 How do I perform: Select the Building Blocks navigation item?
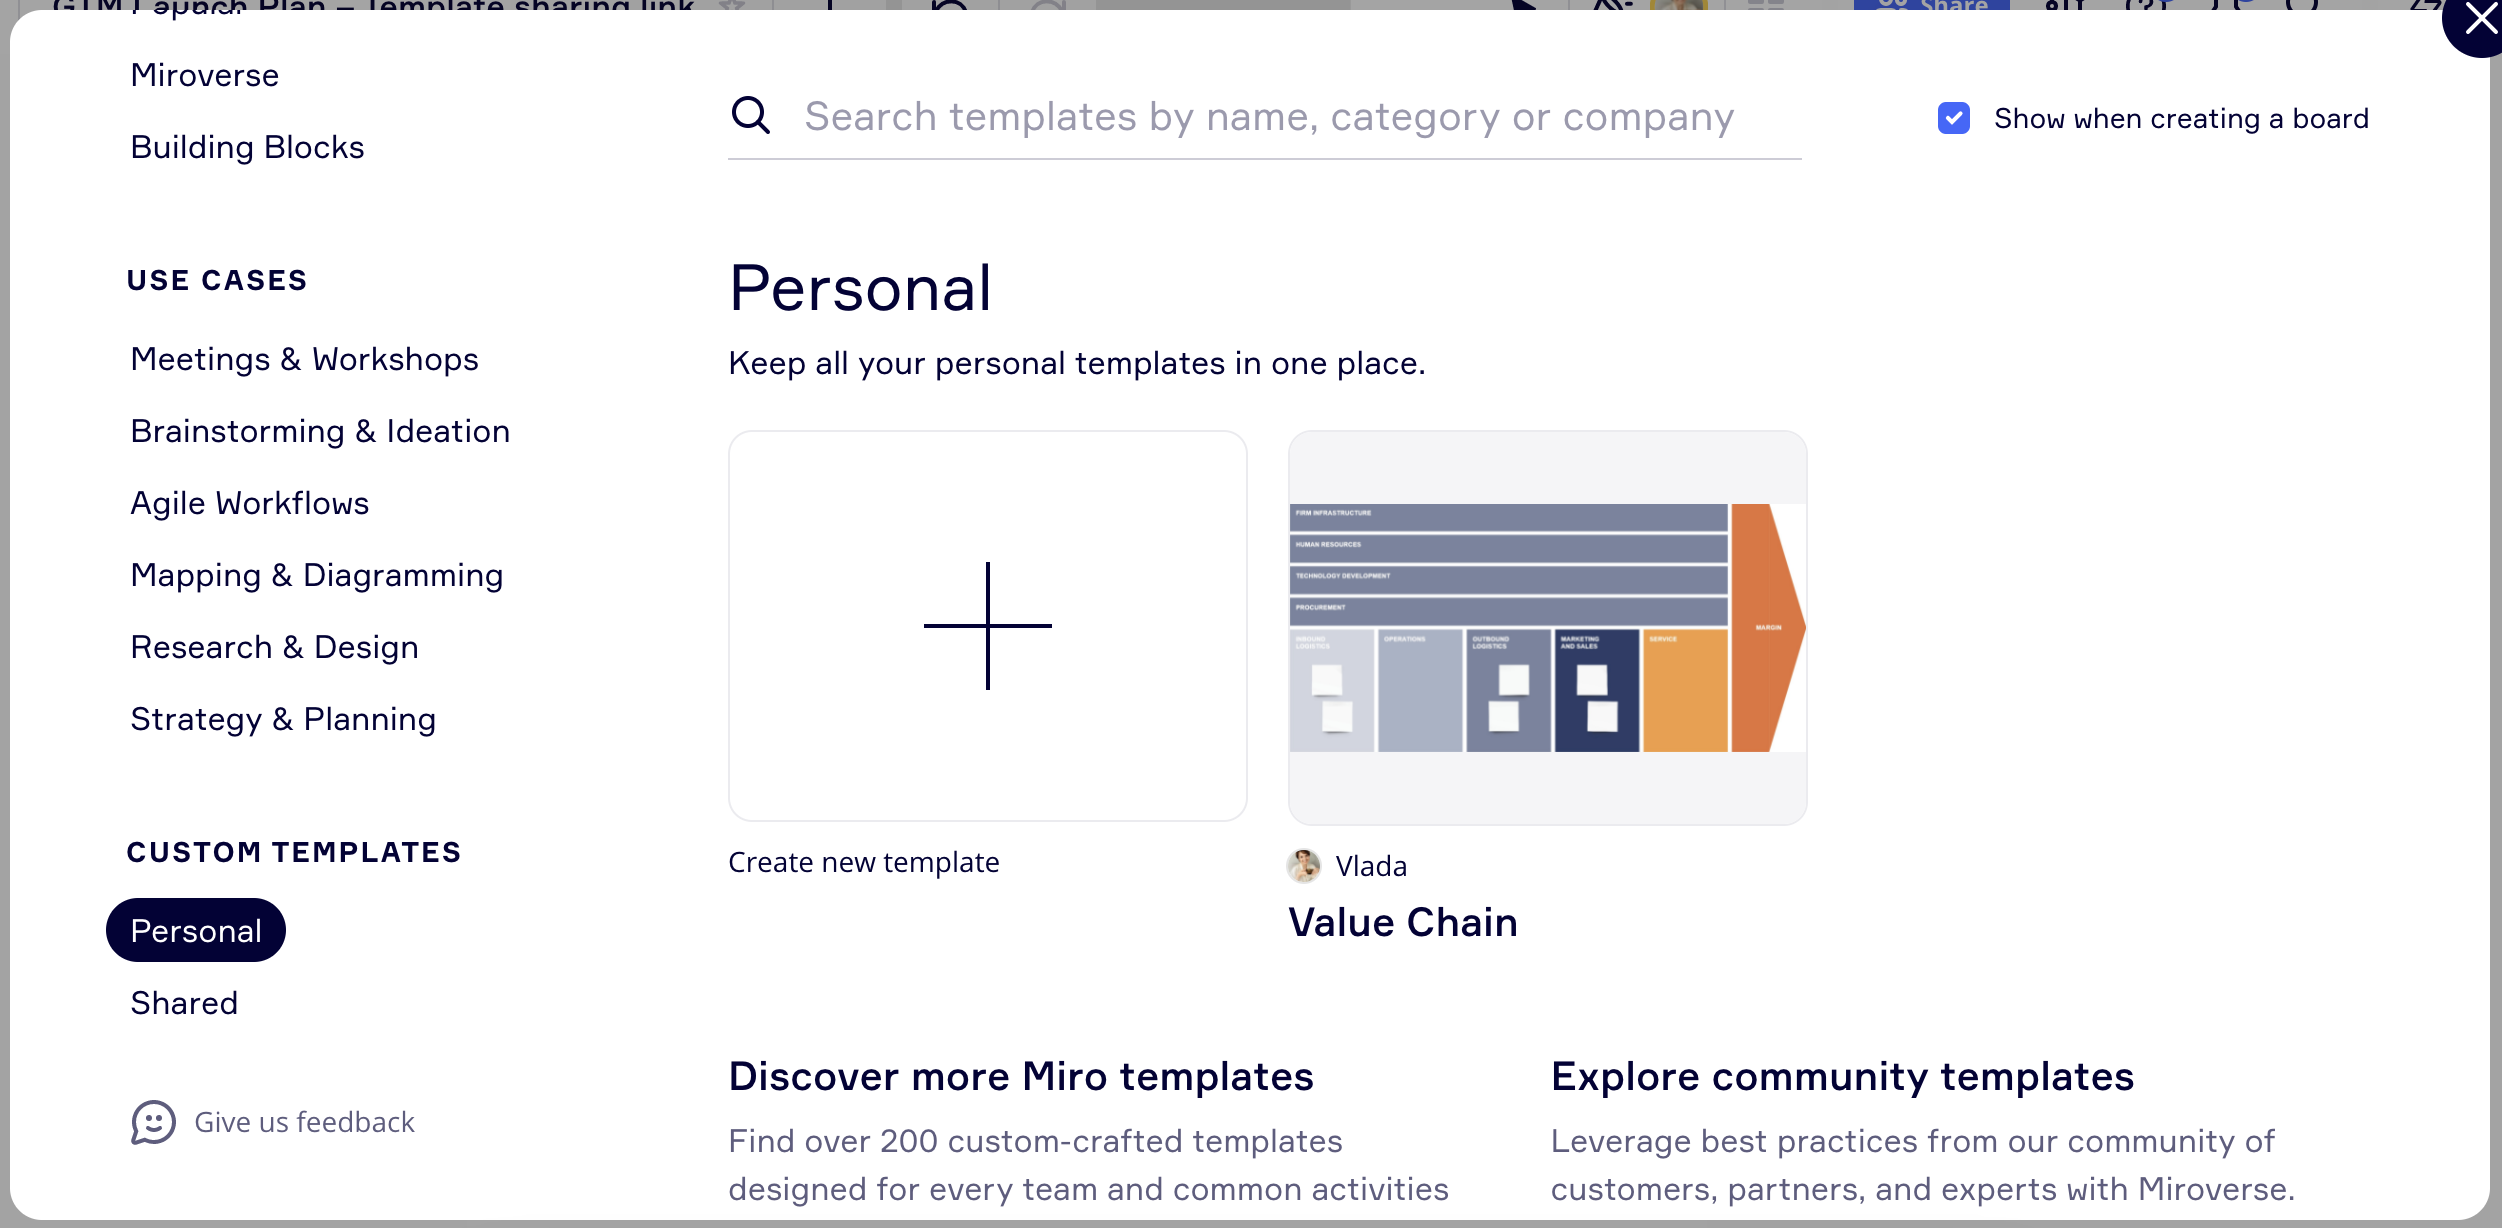click(x=247, y=148)
